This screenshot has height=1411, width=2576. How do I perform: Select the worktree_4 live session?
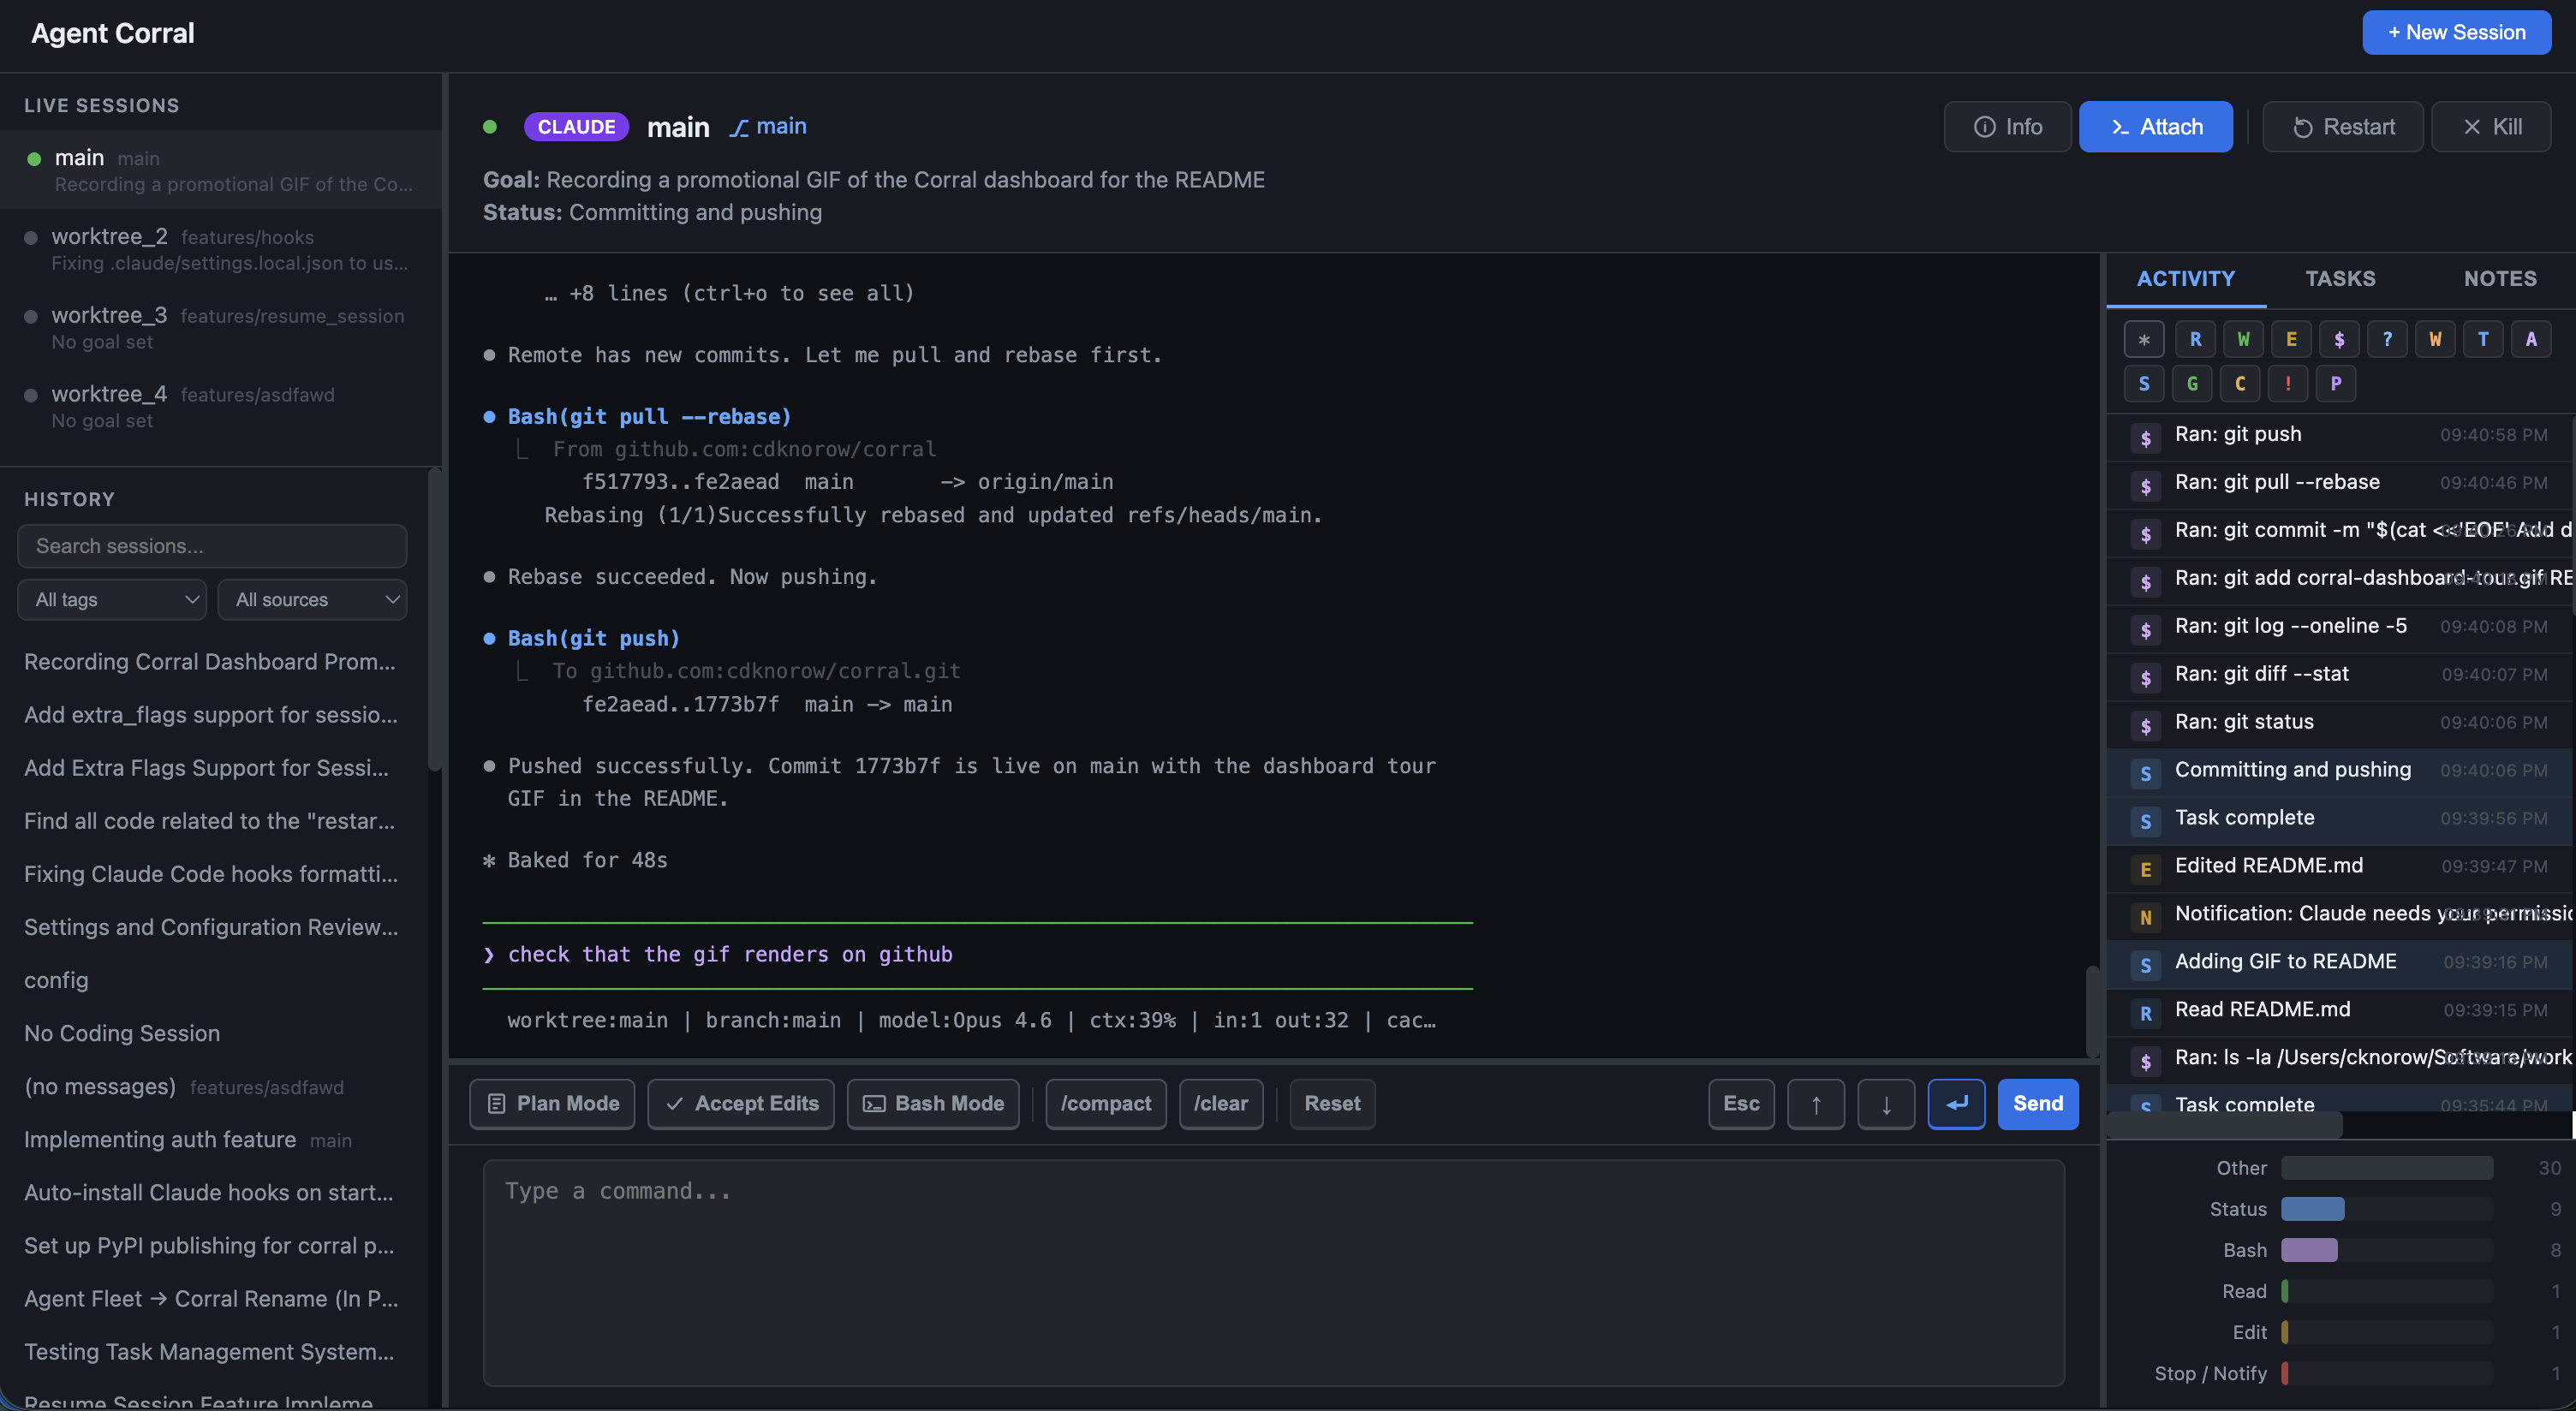[x=221, y=407]
